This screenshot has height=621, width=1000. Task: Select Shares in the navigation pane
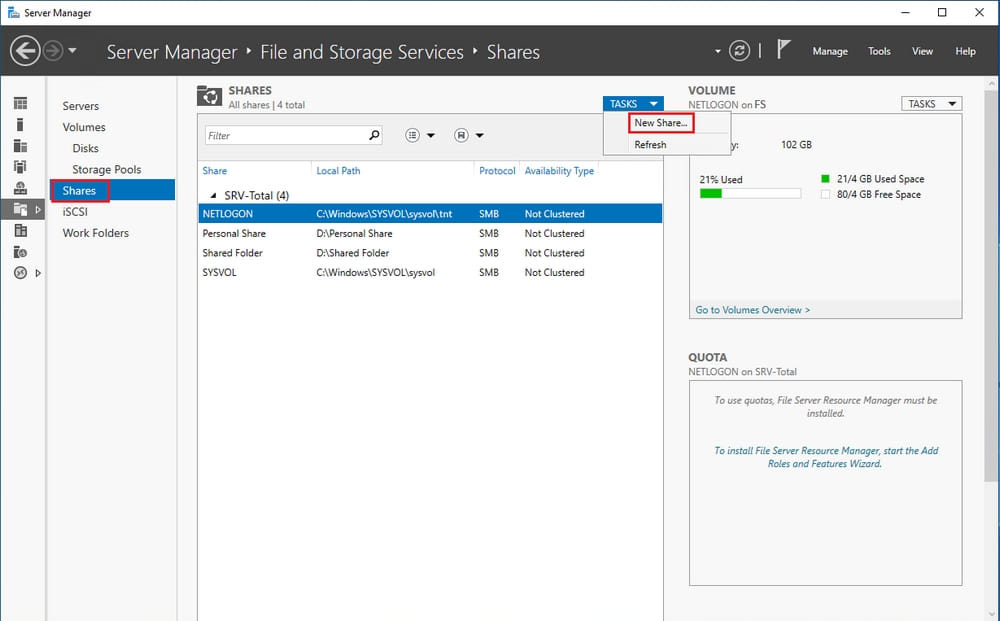[x=112, y=190]
